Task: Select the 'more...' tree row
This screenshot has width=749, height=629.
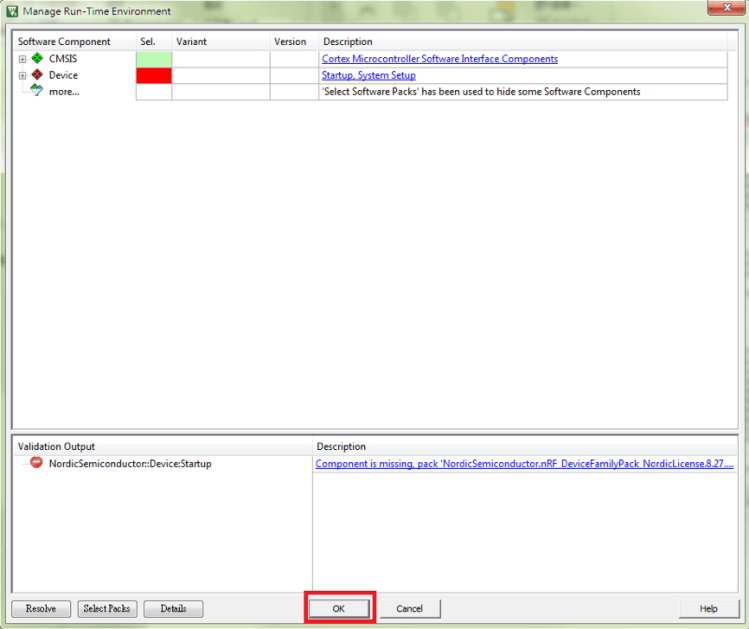Action: pos(64,92)
